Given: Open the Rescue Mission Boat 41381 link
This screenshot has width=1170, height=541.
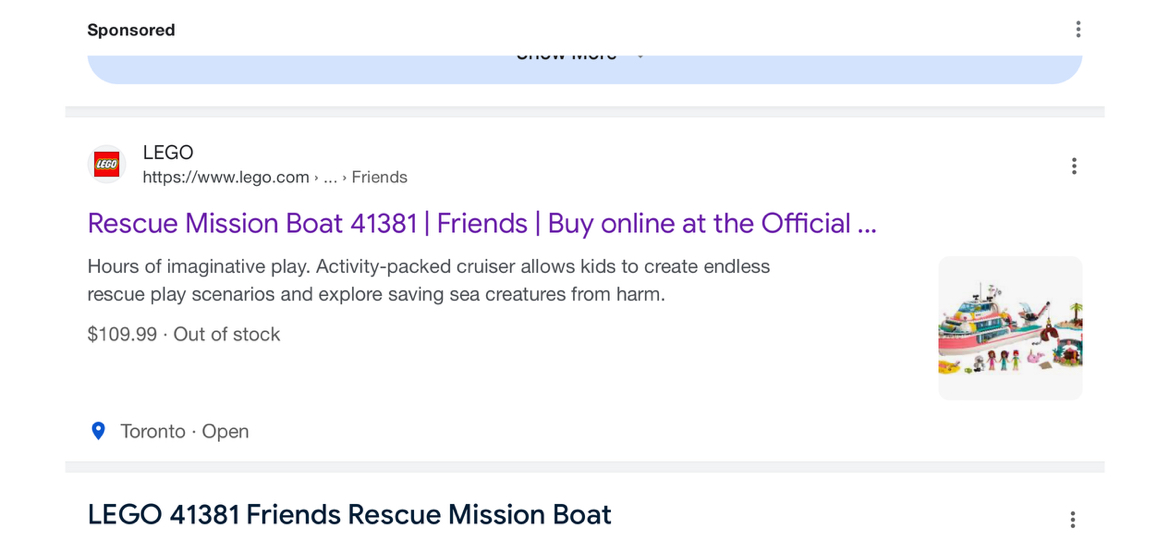Looking at the screenshot, I should pyautogui.click(x=481, y=223).
